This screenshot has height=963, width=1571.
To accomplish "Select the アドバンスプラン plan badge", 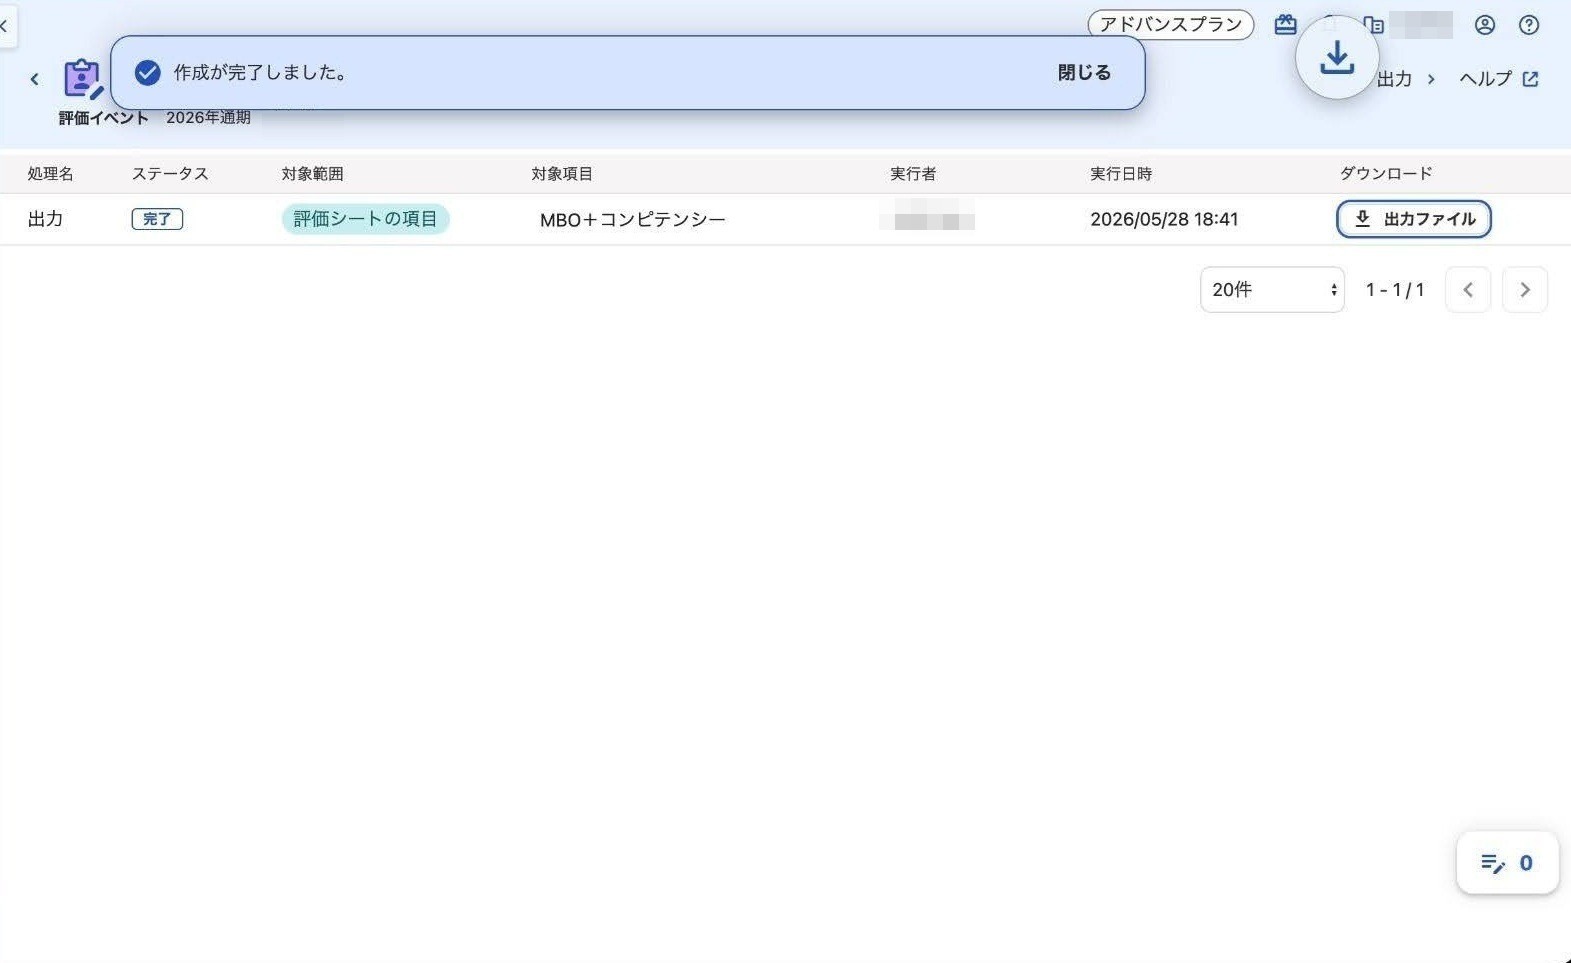I will point(1170,25).
